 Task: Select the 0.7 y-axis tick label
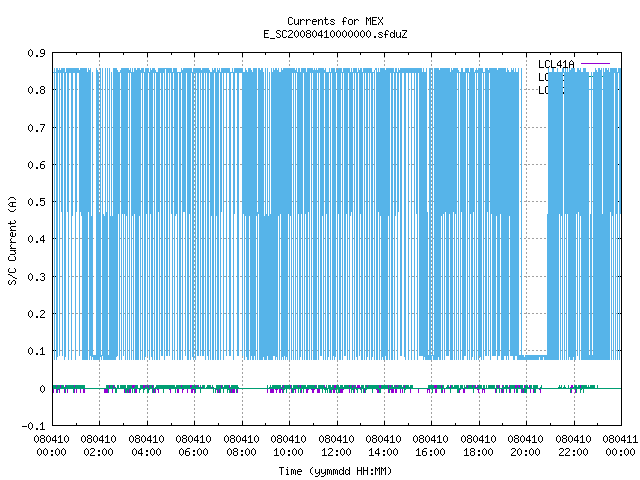coord(36,128)
